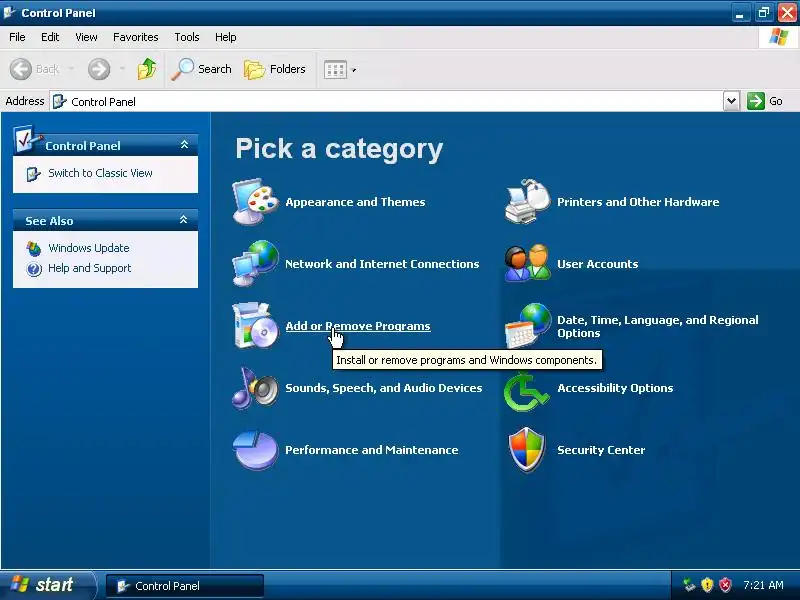Click the Printers and Other Hardware icon
800x600 pixels.
tap(528, 202)
